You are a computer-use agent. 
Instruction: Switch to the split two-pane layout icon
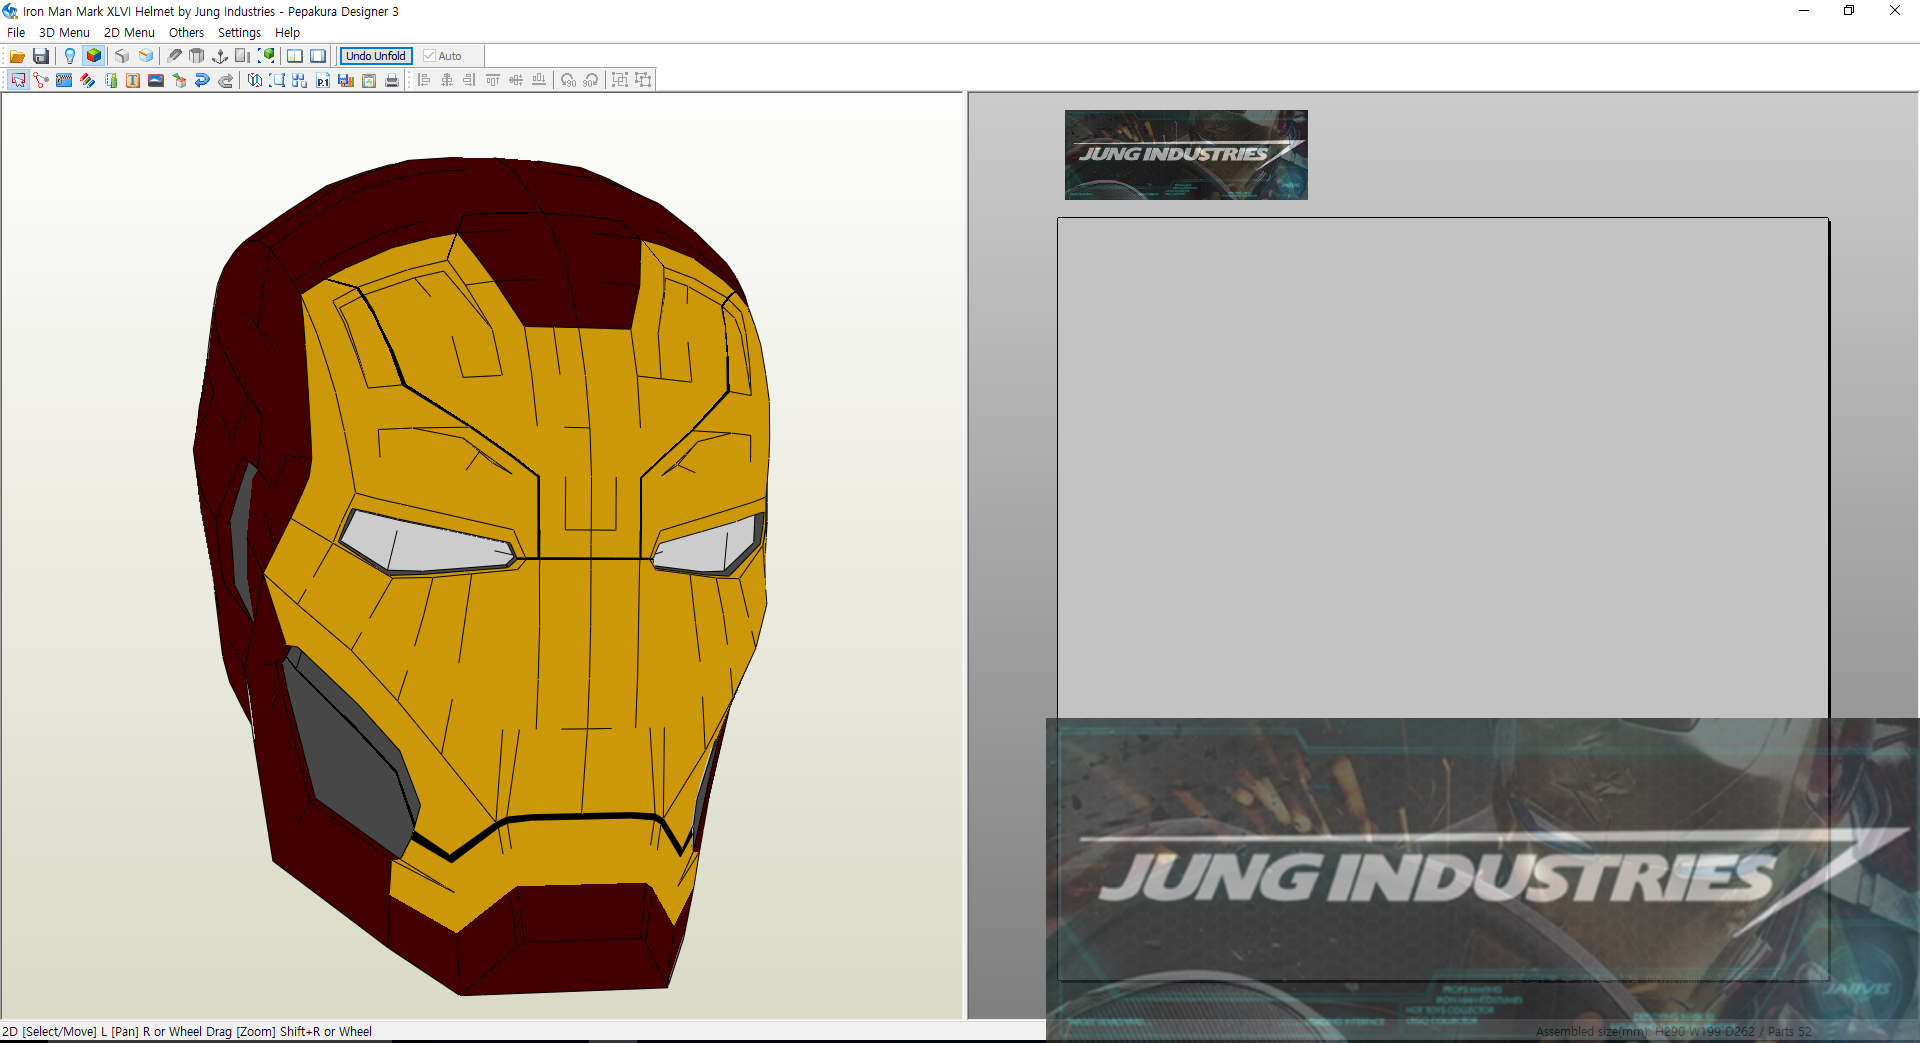[295, 56]
